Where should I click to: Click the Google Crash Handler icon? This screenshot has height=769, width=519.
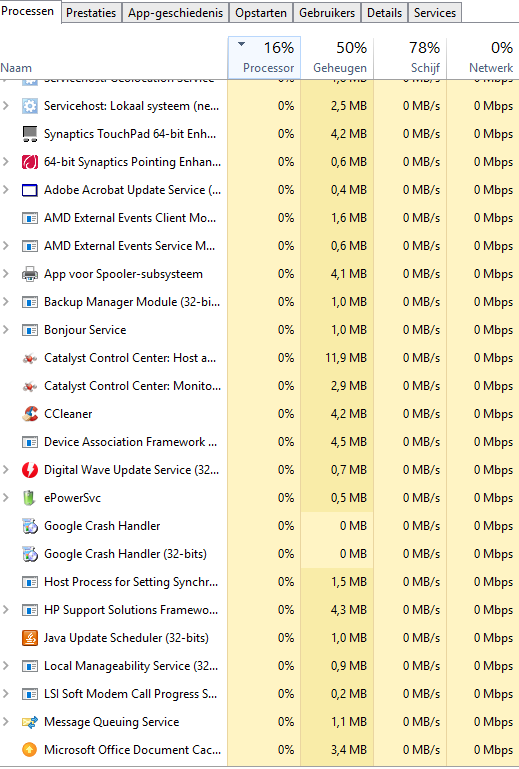[30, 526]
